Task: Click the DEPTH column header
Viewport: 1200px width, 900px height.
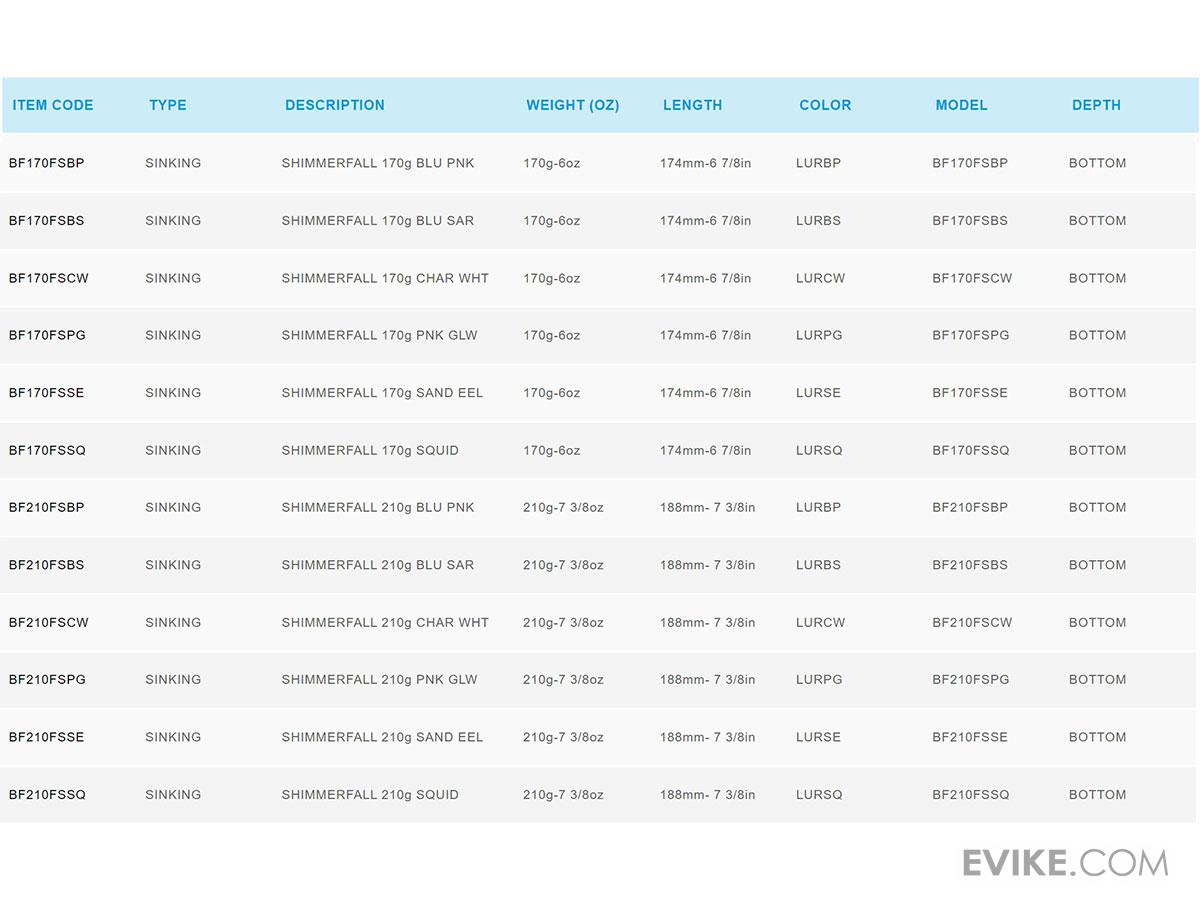Action: click(1096, 105)
